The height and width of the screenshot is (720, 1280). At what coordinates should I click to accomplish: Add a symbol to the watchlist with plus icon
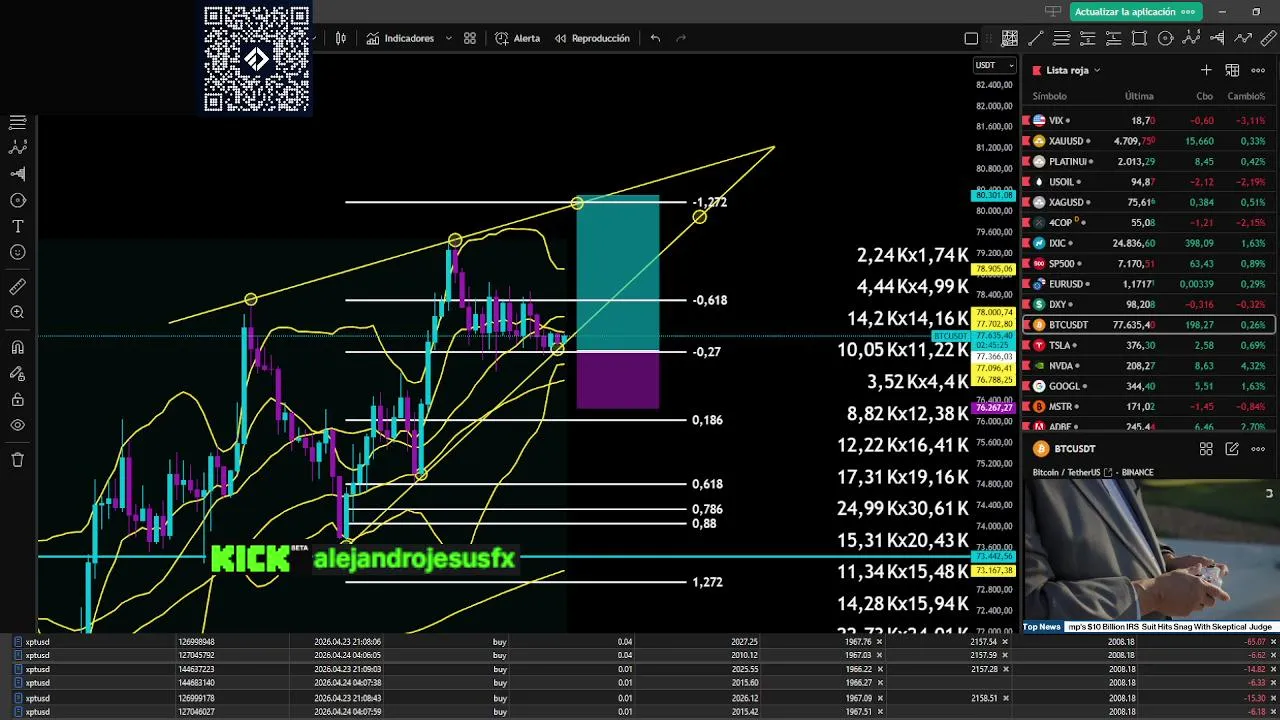point(1206,70)
